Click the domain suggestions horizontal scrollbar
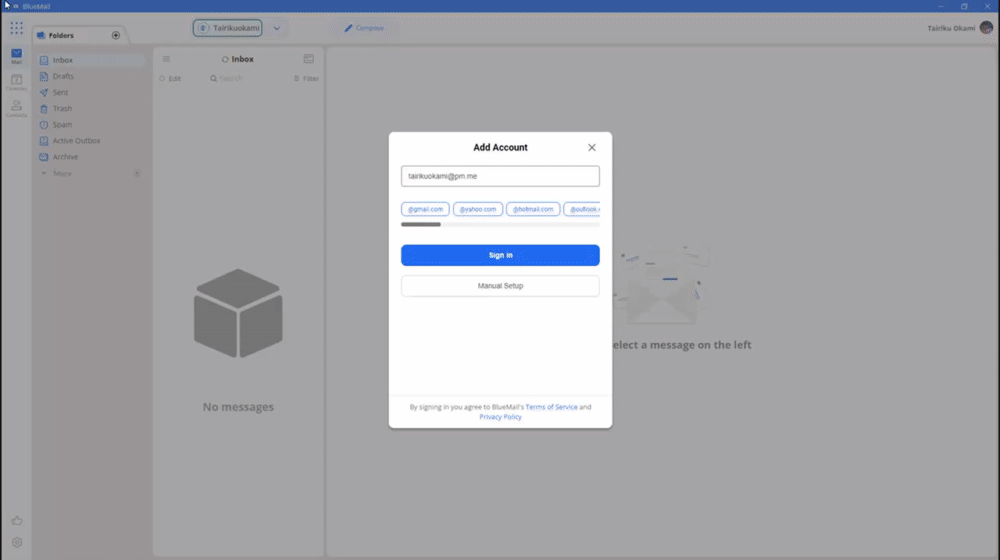1000x560 pixels. 421,225
